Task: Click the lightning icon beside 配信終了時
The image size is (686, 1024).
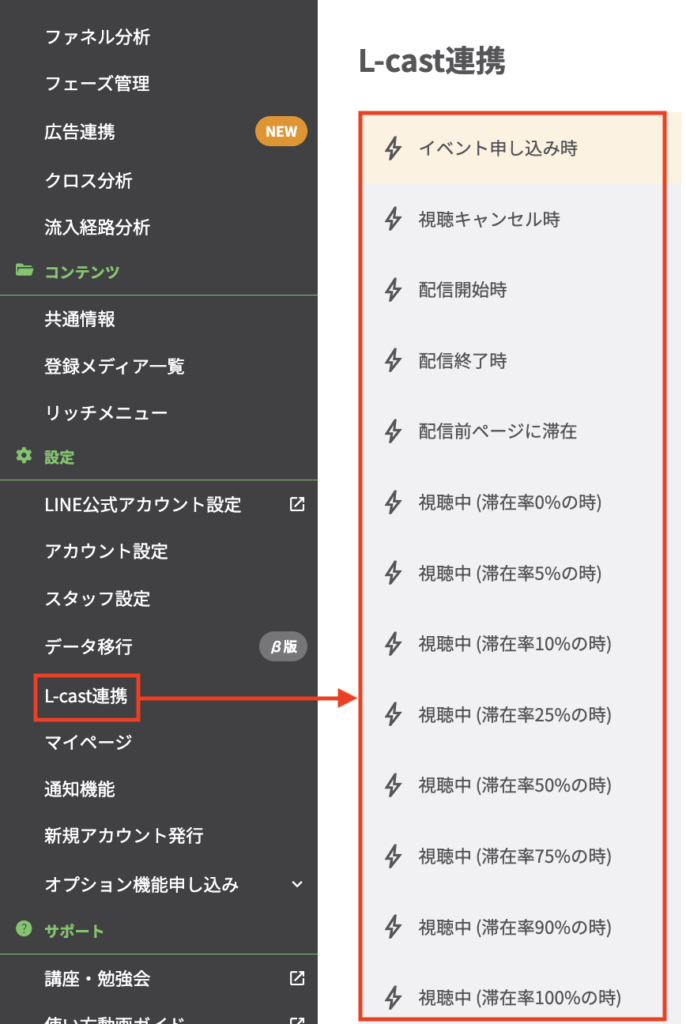Action: click(x=393, y=361)
